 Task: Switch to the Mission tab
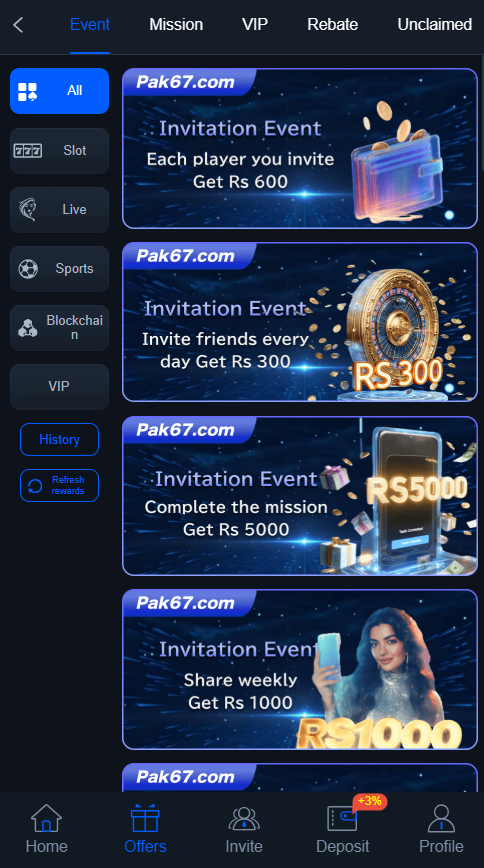coord(176,25)
